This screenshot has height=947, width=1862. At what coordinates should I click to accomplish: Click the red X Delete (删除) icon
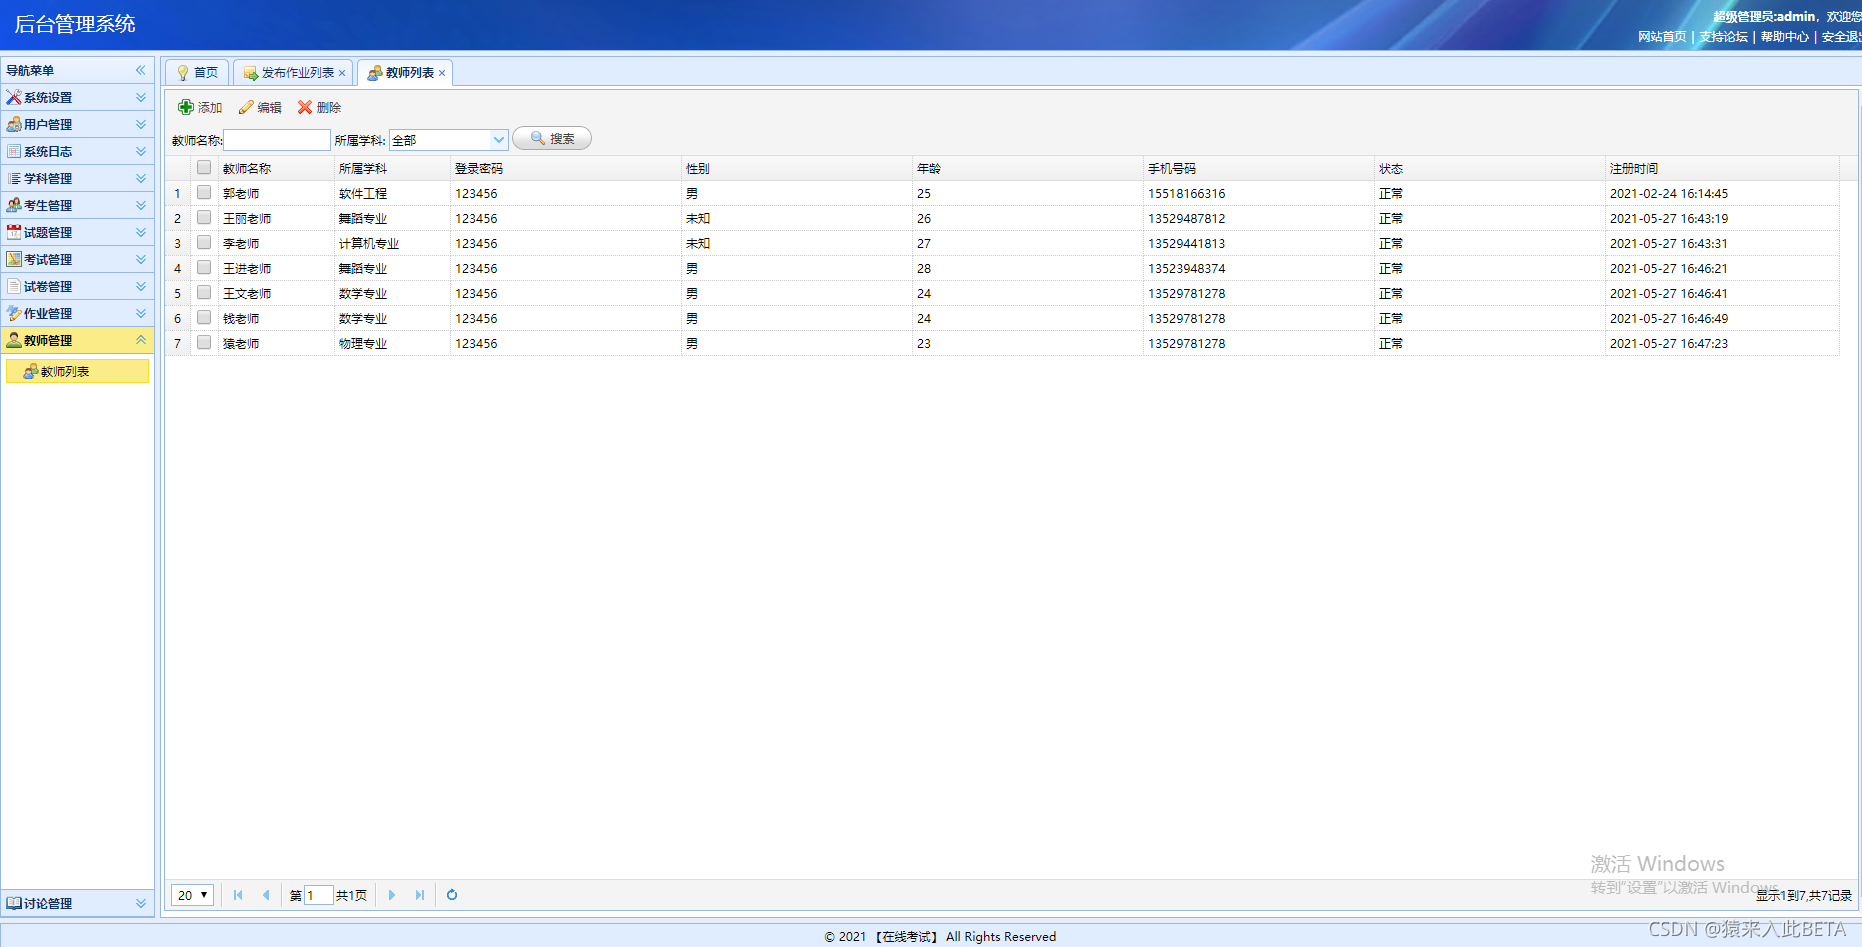[305, 107]
